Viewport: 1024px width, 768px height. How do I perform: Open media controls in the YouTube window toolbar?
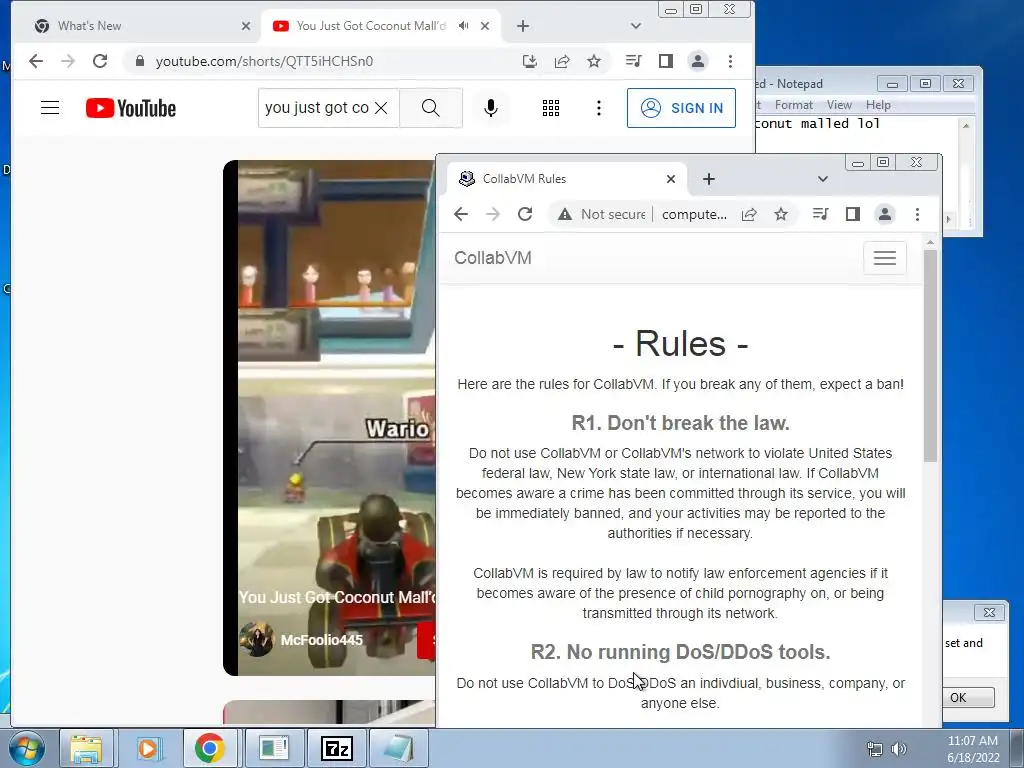633,61
